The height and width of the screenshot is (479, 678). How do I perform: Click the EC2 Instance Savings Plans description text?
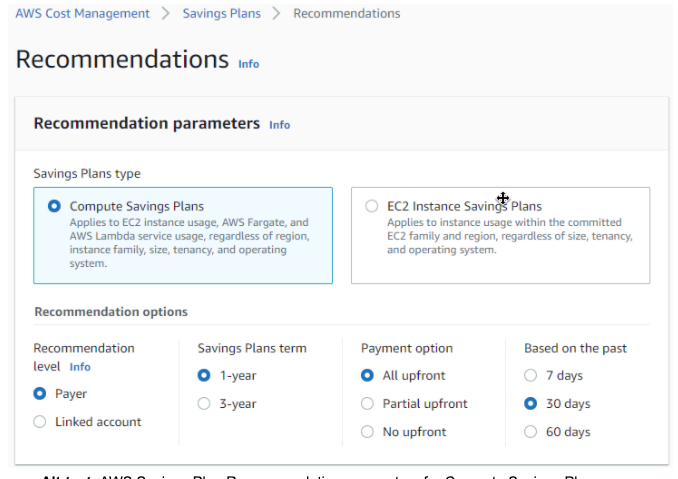(510, 236)
